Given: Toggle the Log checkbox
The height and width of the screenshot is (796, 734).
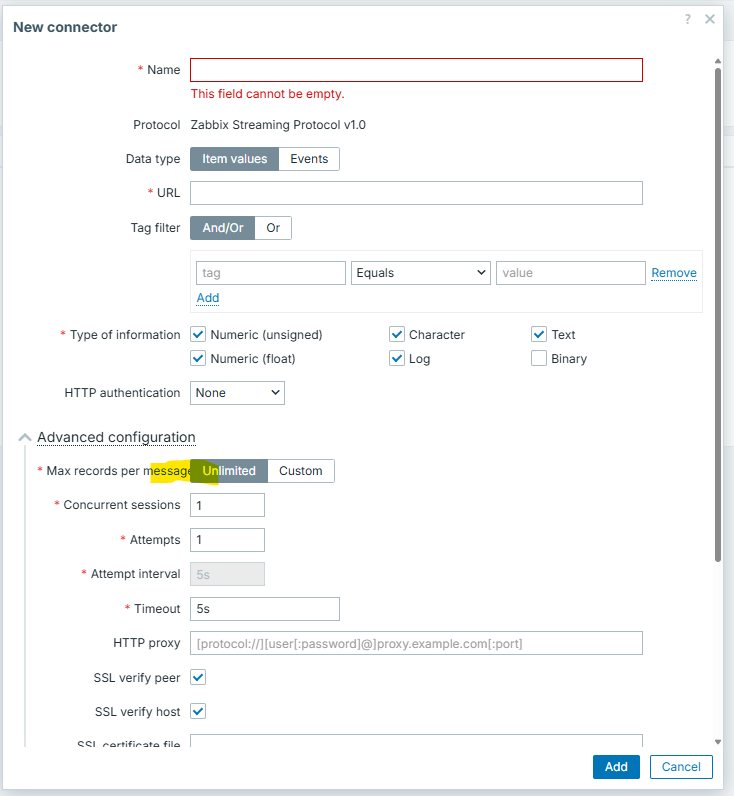Looking at the screenshot, I should pyautogui.click(x=397, y=359).
